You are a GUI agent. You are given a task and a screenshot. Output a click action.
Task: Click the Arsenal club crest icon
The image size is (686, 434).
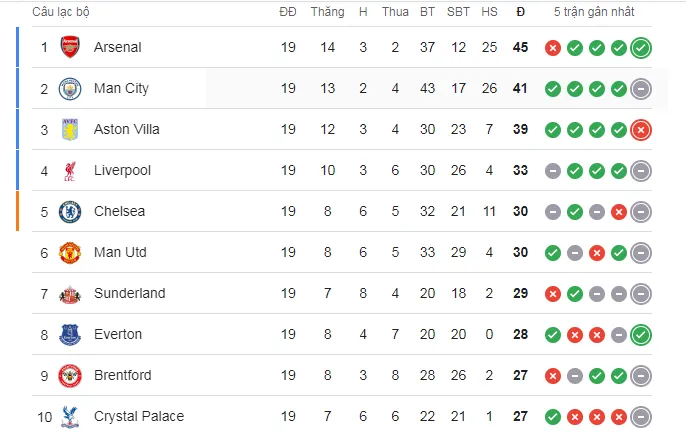pos(70,47)
